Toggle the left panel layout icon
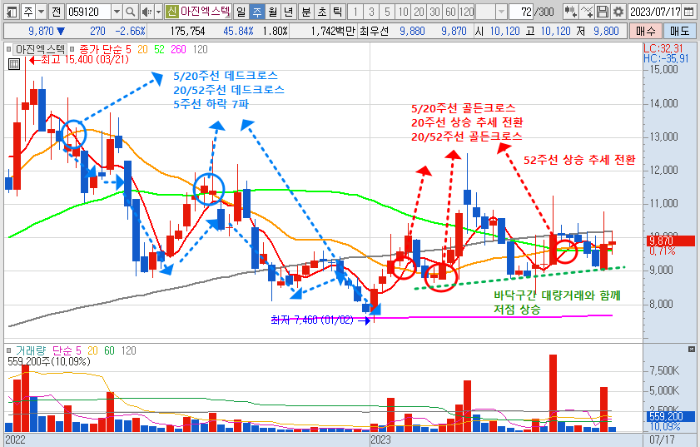 (12, 12)
